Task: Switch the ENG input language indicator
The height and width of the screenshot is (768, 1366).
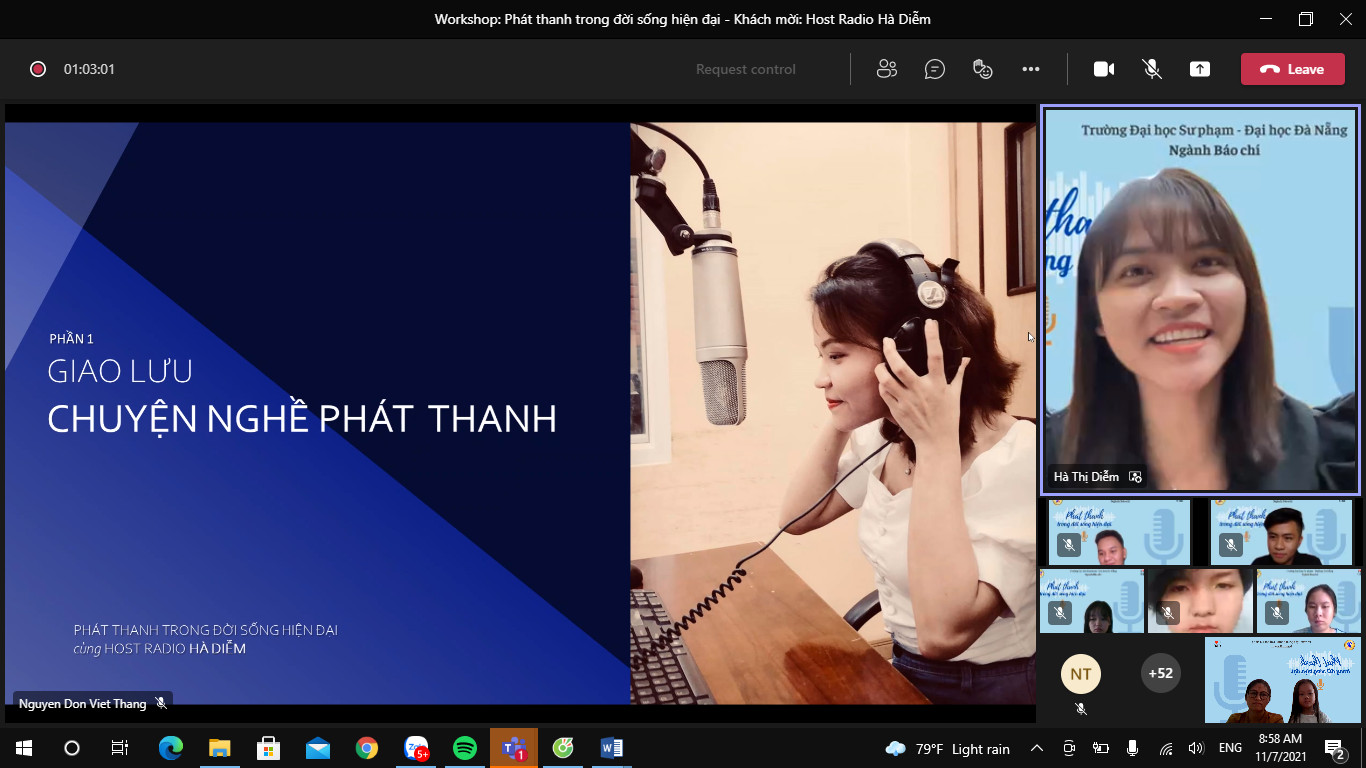Action: (1231, 748)
